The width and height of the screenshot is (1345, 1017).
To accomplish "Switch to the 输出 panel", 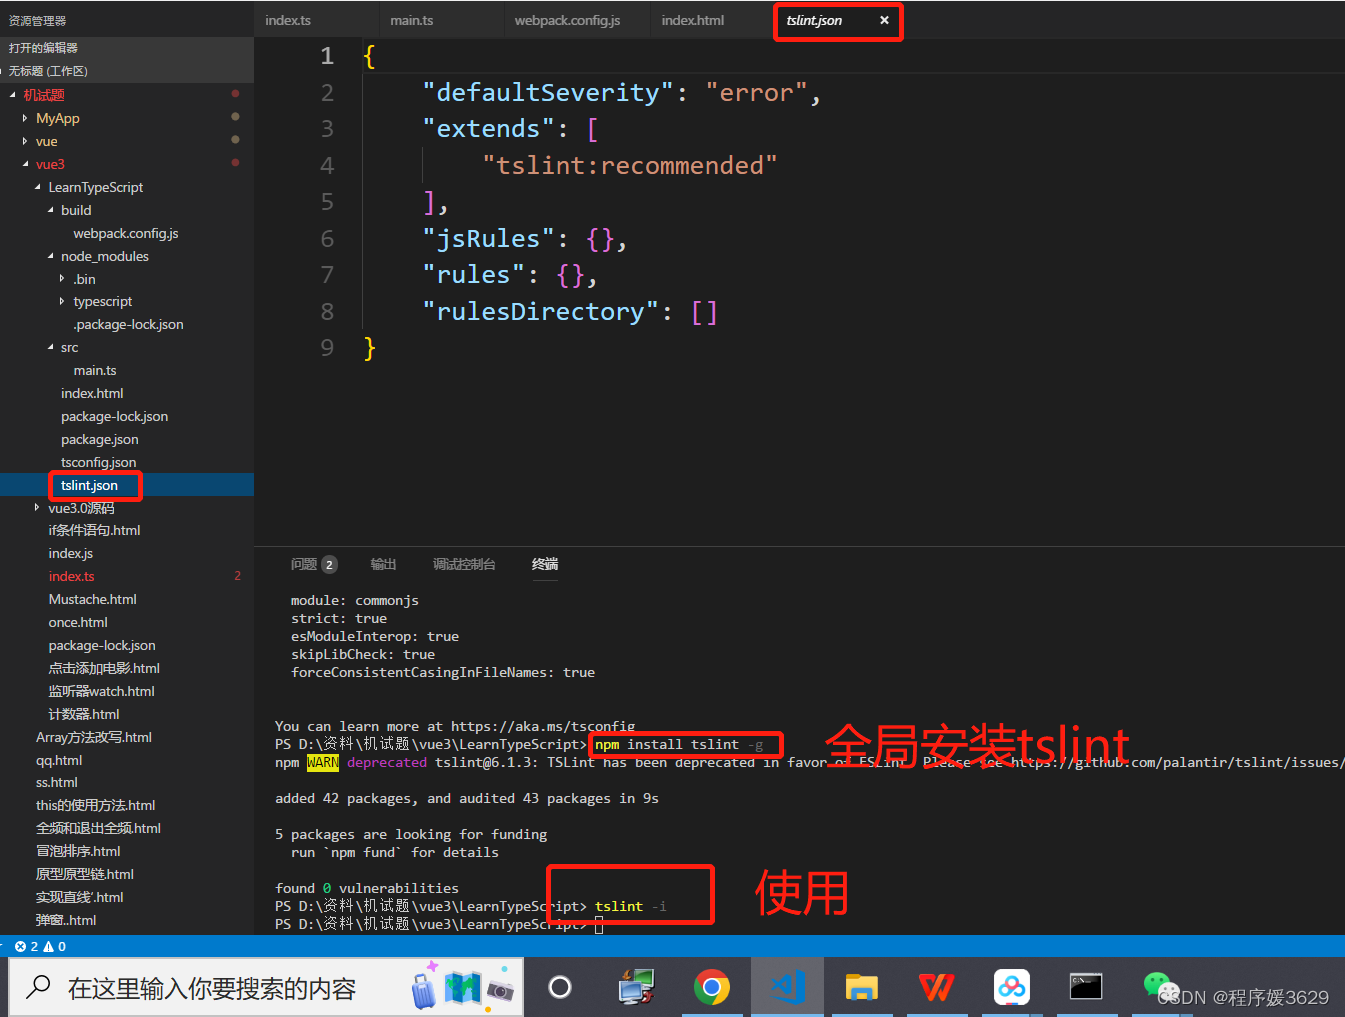I will (x=383, y=564).
